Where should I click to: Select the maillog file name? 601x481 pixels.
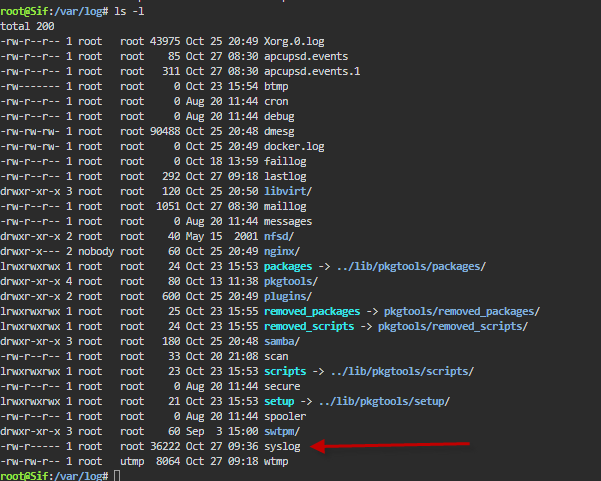[285, 206]
